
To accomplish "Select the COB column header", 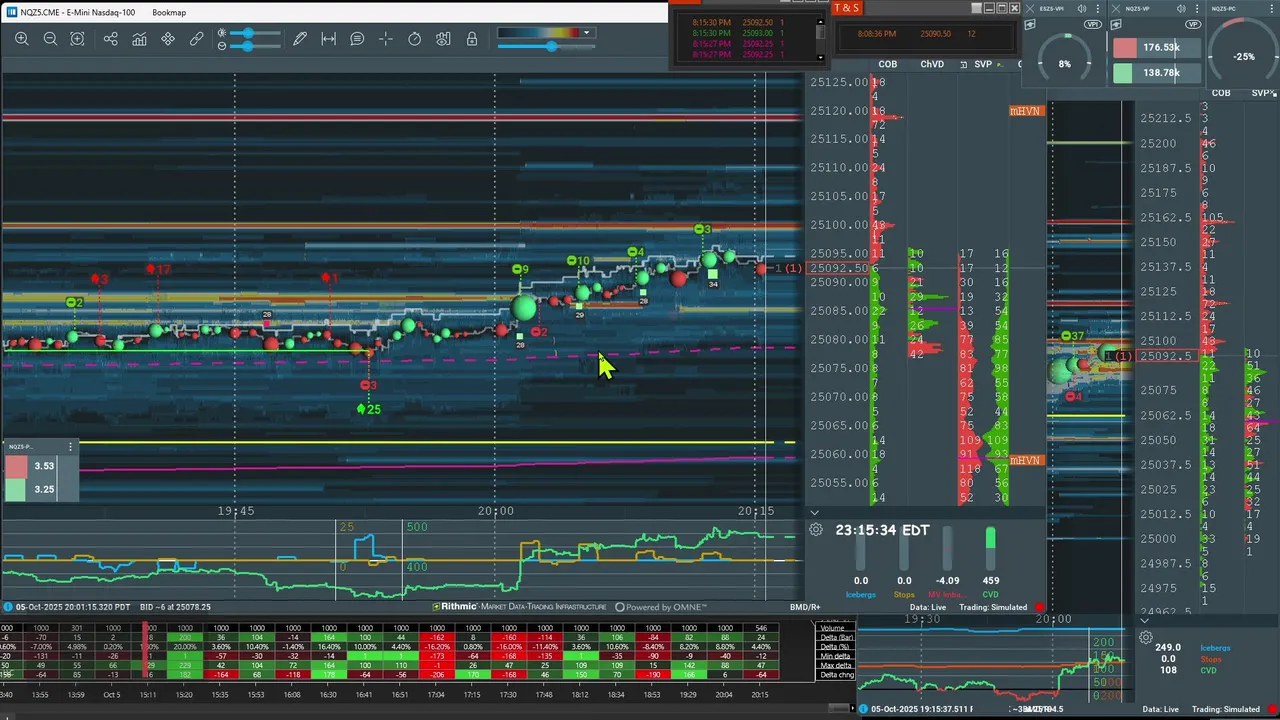I will 887,64.
